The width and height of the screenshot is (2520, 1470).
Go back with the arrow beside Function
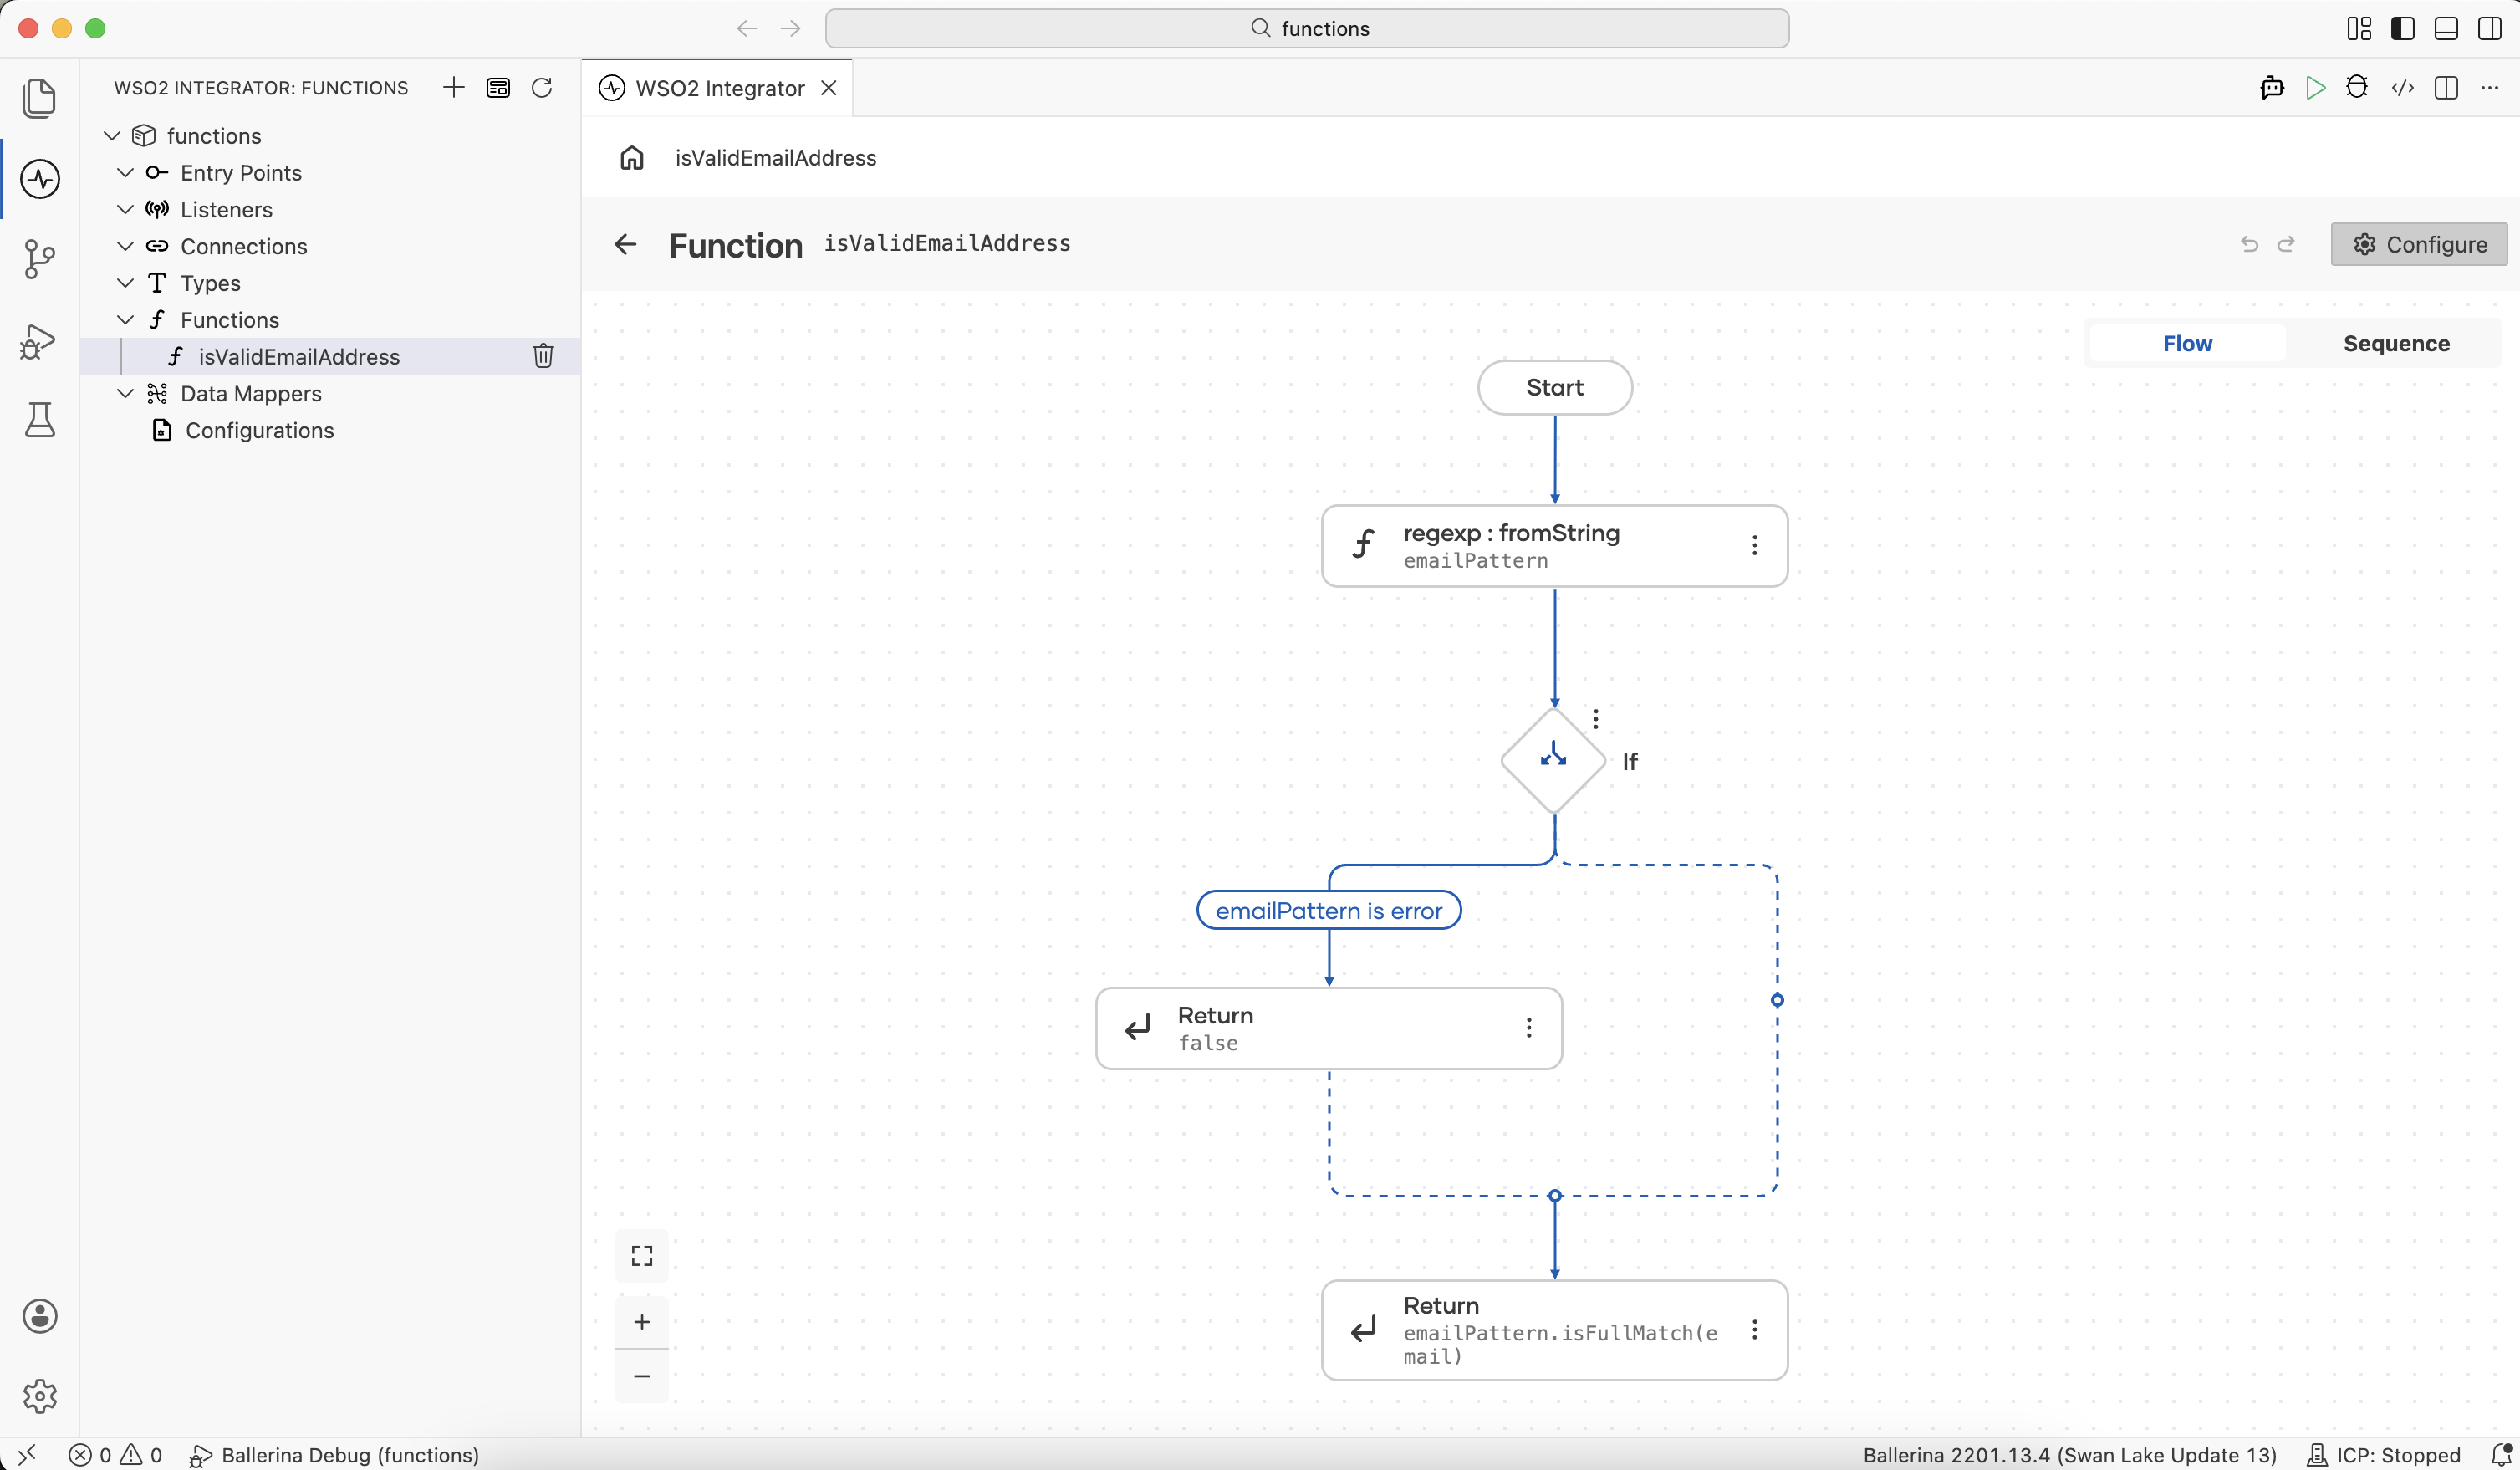(625, 244)
